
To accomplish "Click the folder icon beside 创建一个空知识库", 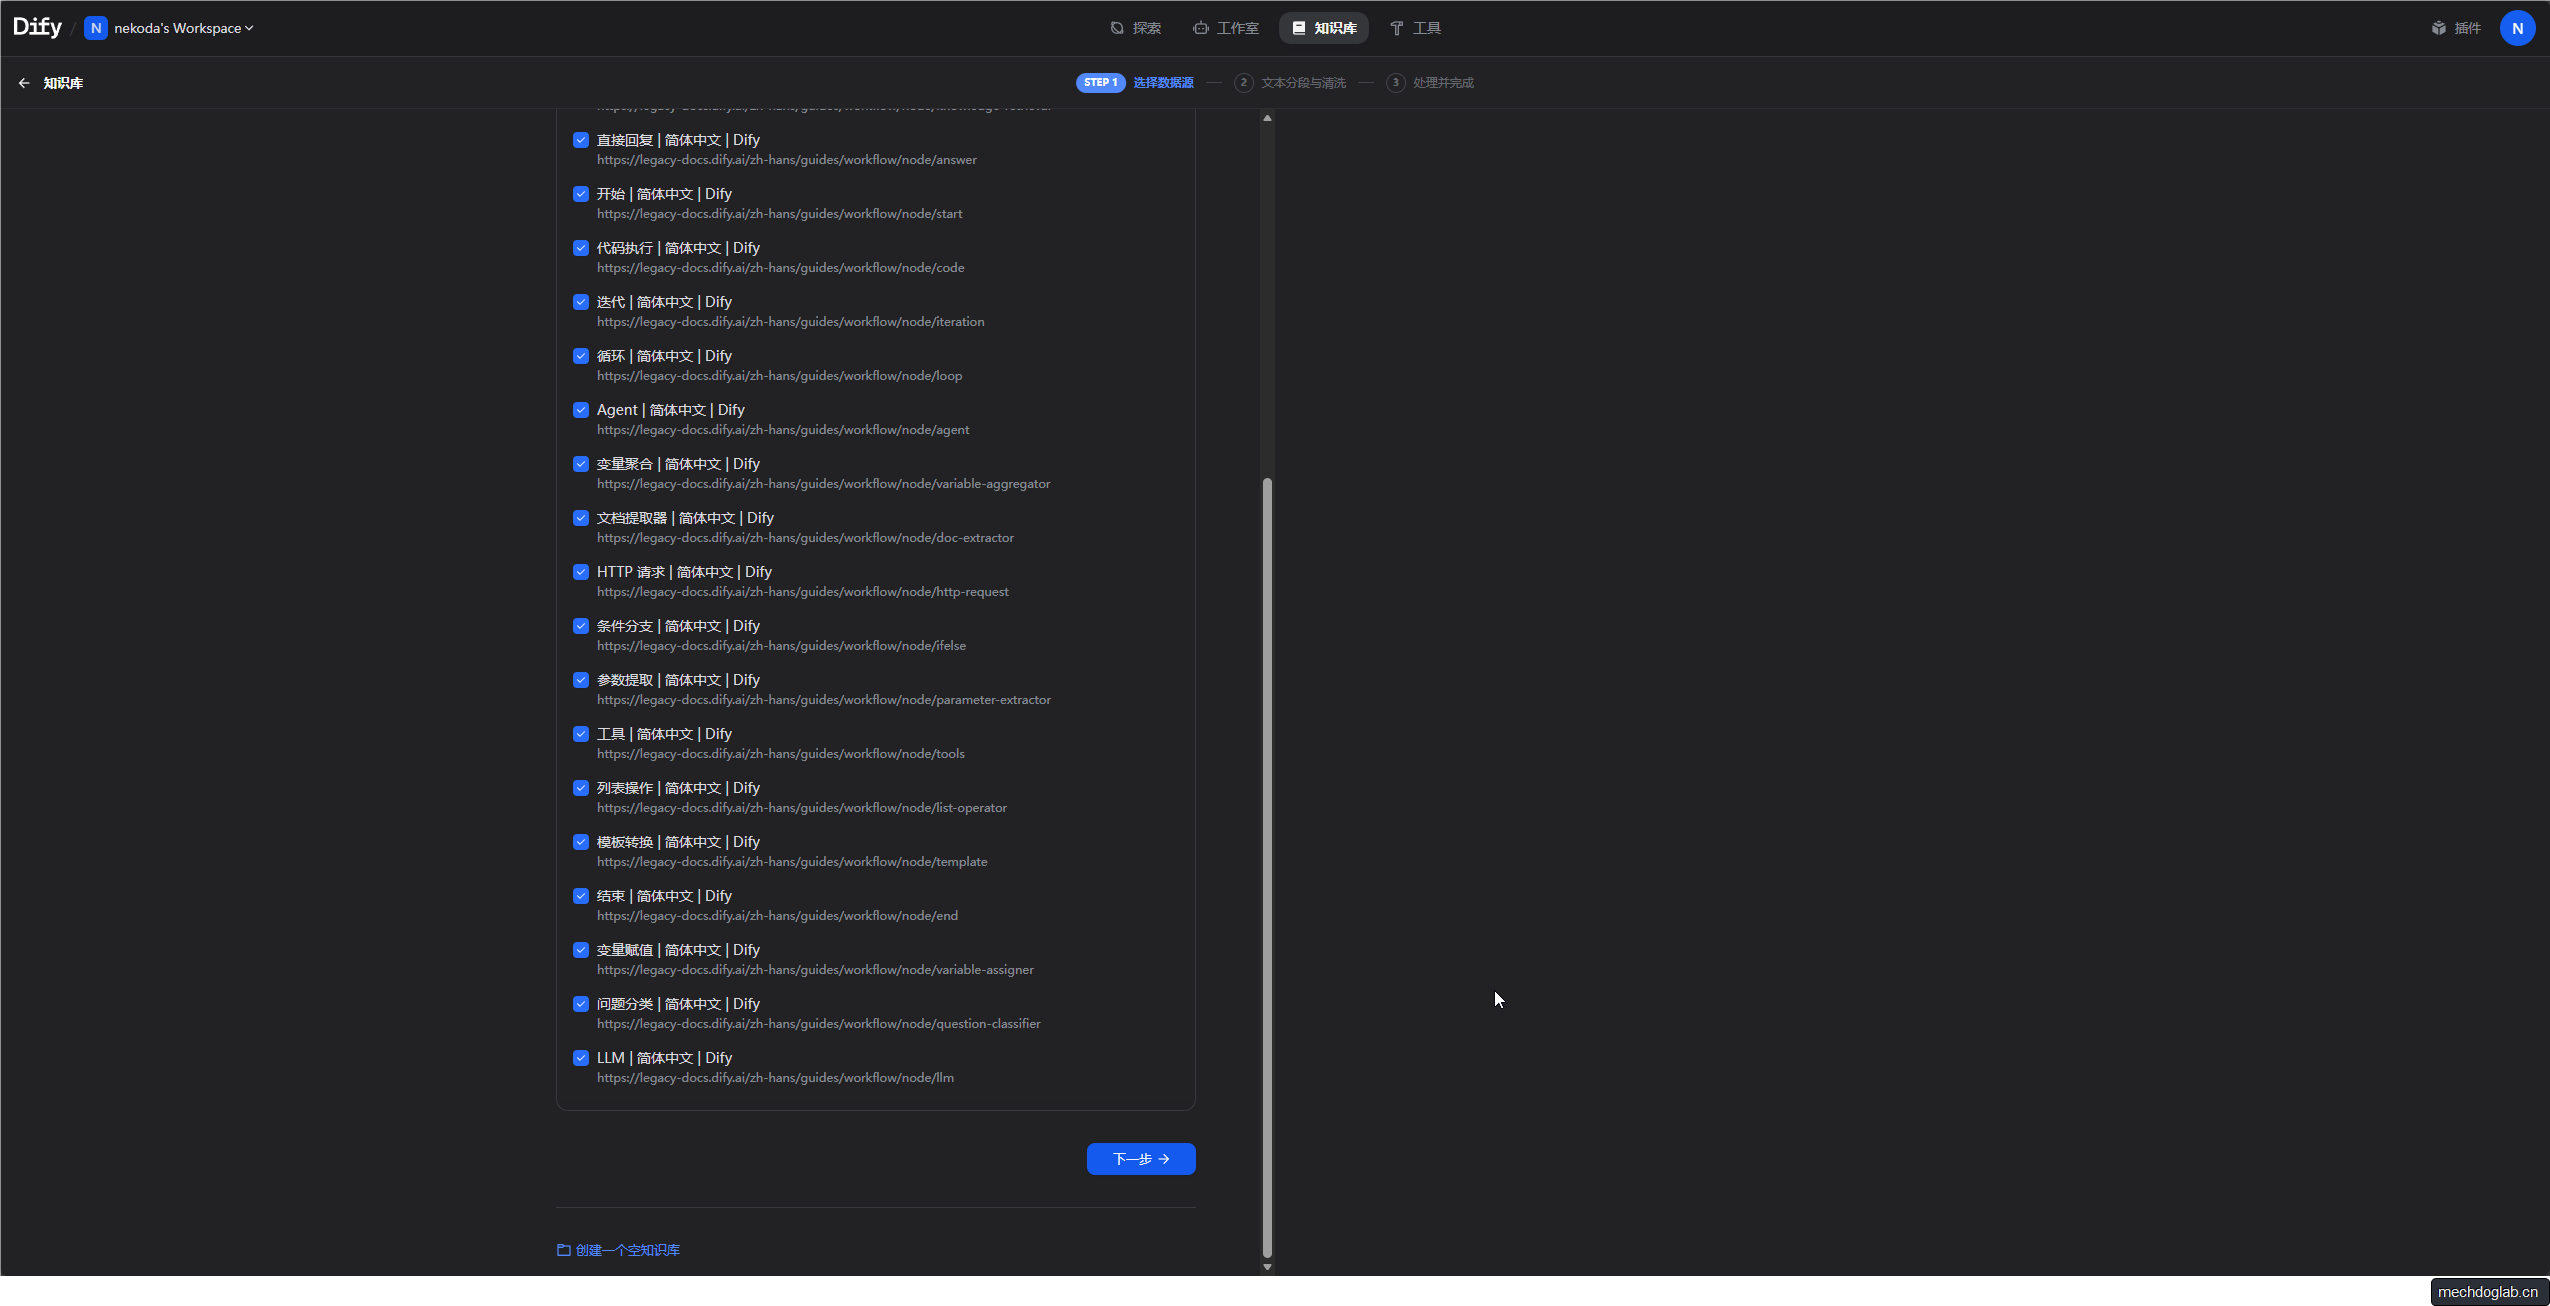I will coord(564,1250).
